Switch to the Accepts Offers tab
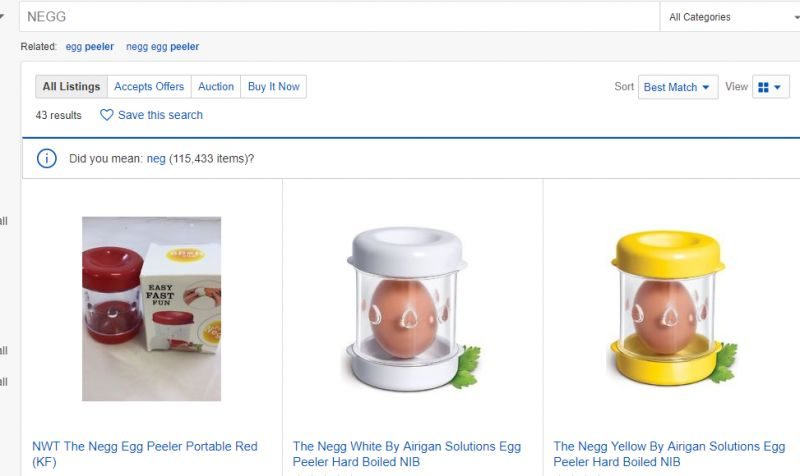Viewport: 800px width, 476px height. 149,87
